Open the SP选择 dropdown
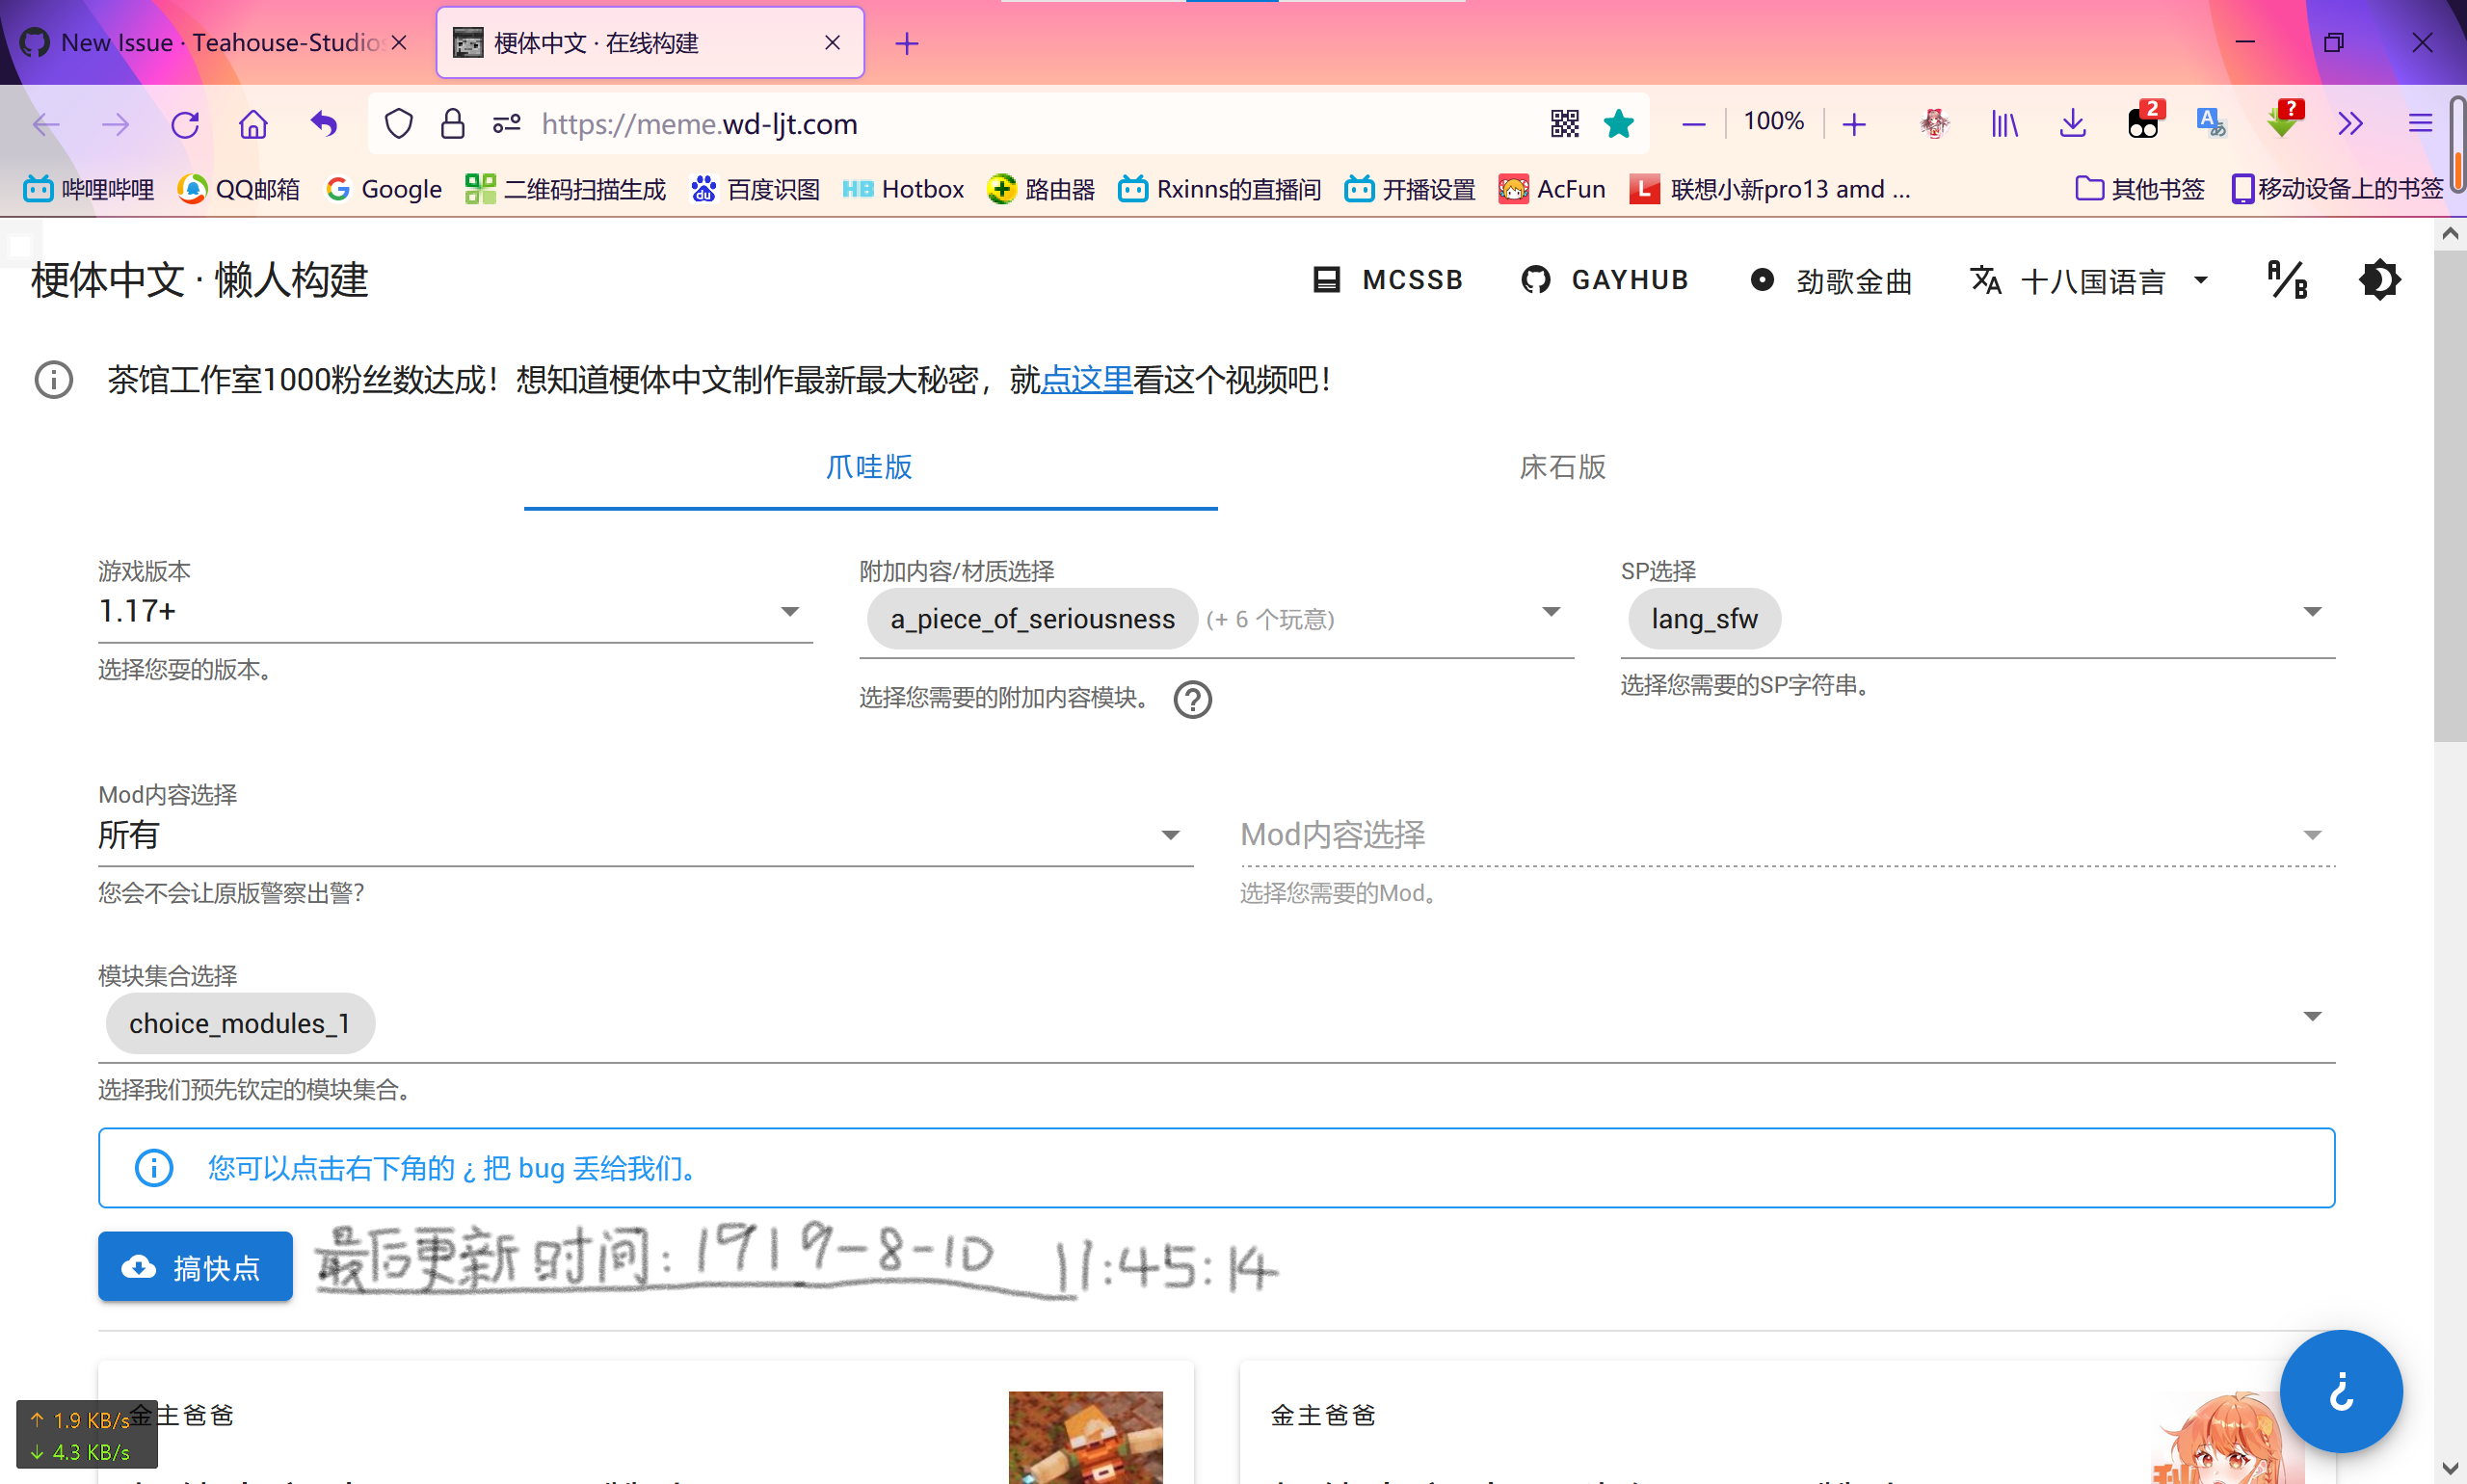Viewport: 2467px width, 1484px height. (x=2313, y=610)
